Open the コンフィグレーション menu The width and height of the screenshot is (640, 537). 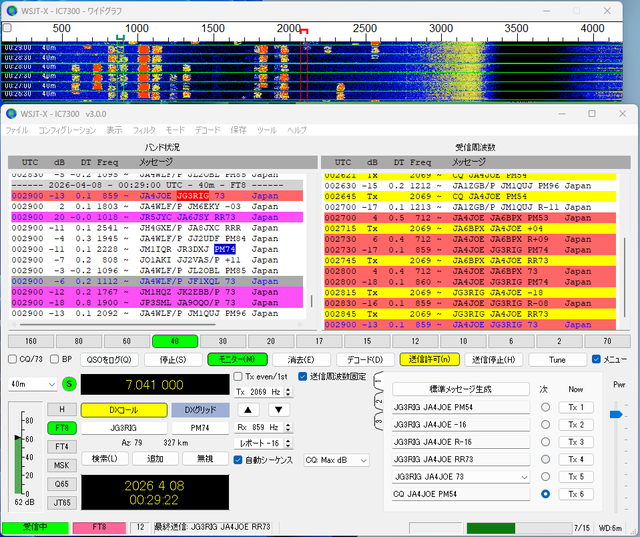[x=67, y=130]
